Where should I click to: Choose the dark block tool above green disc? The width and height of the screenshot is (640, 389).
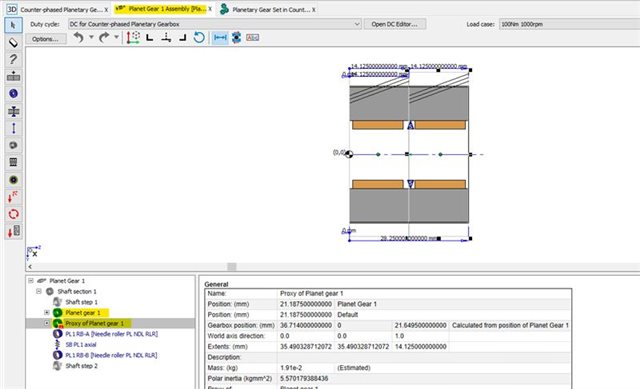[13, 162]
